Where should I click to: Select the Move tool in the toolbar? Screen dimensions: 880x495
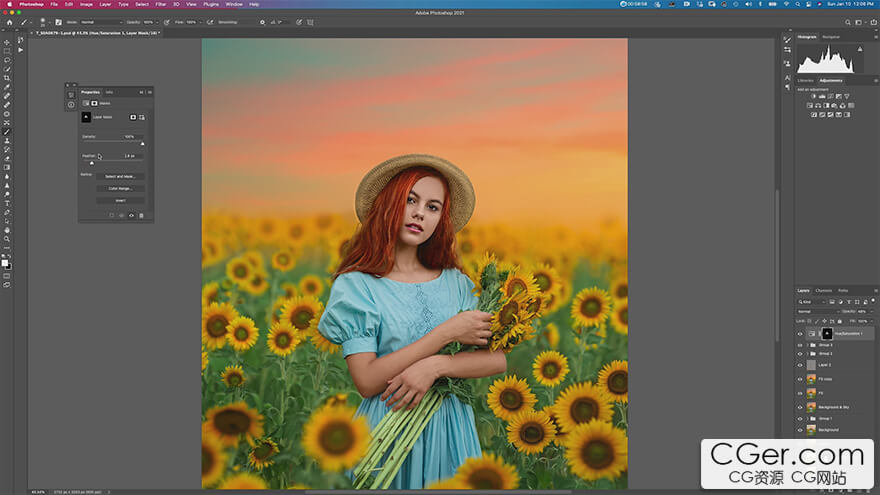pos(7,42)
